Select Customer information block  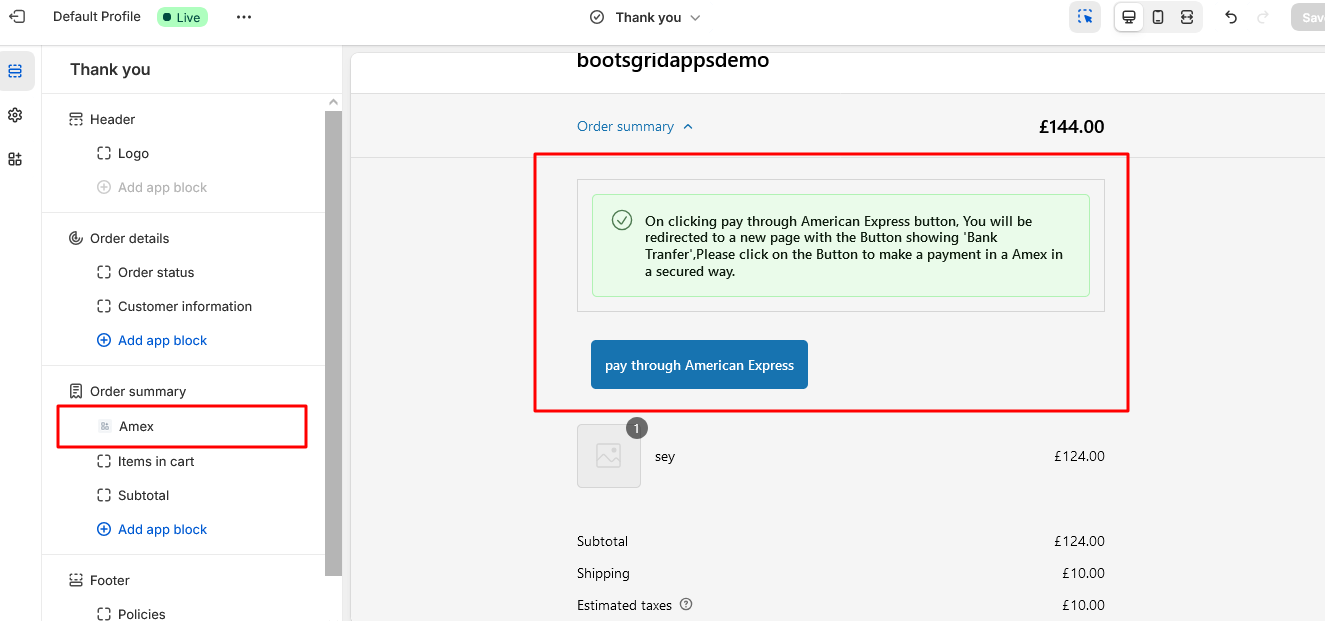[185, 306]
